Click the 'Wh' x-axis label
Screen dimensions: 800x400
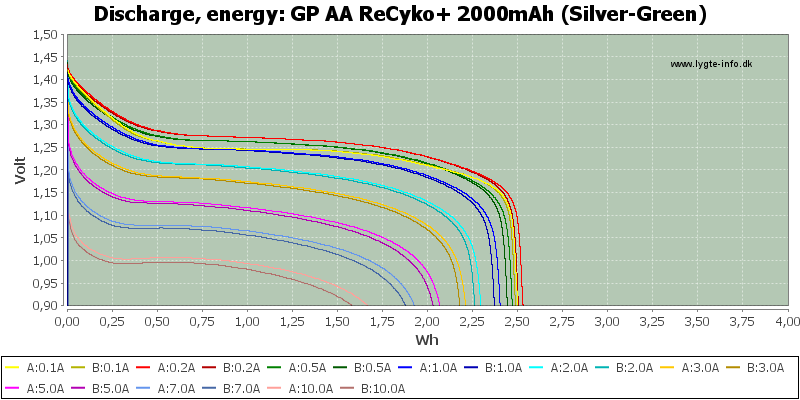point(427,340)
